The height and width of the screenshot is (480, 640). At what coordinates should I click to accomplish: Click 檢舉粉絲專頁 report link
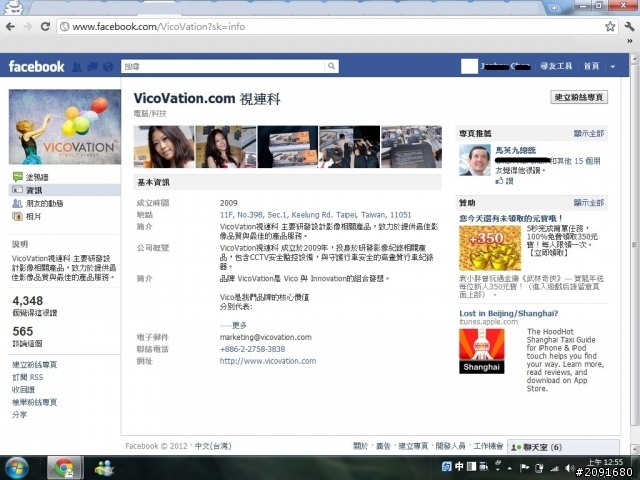click(x=35, y=402)
